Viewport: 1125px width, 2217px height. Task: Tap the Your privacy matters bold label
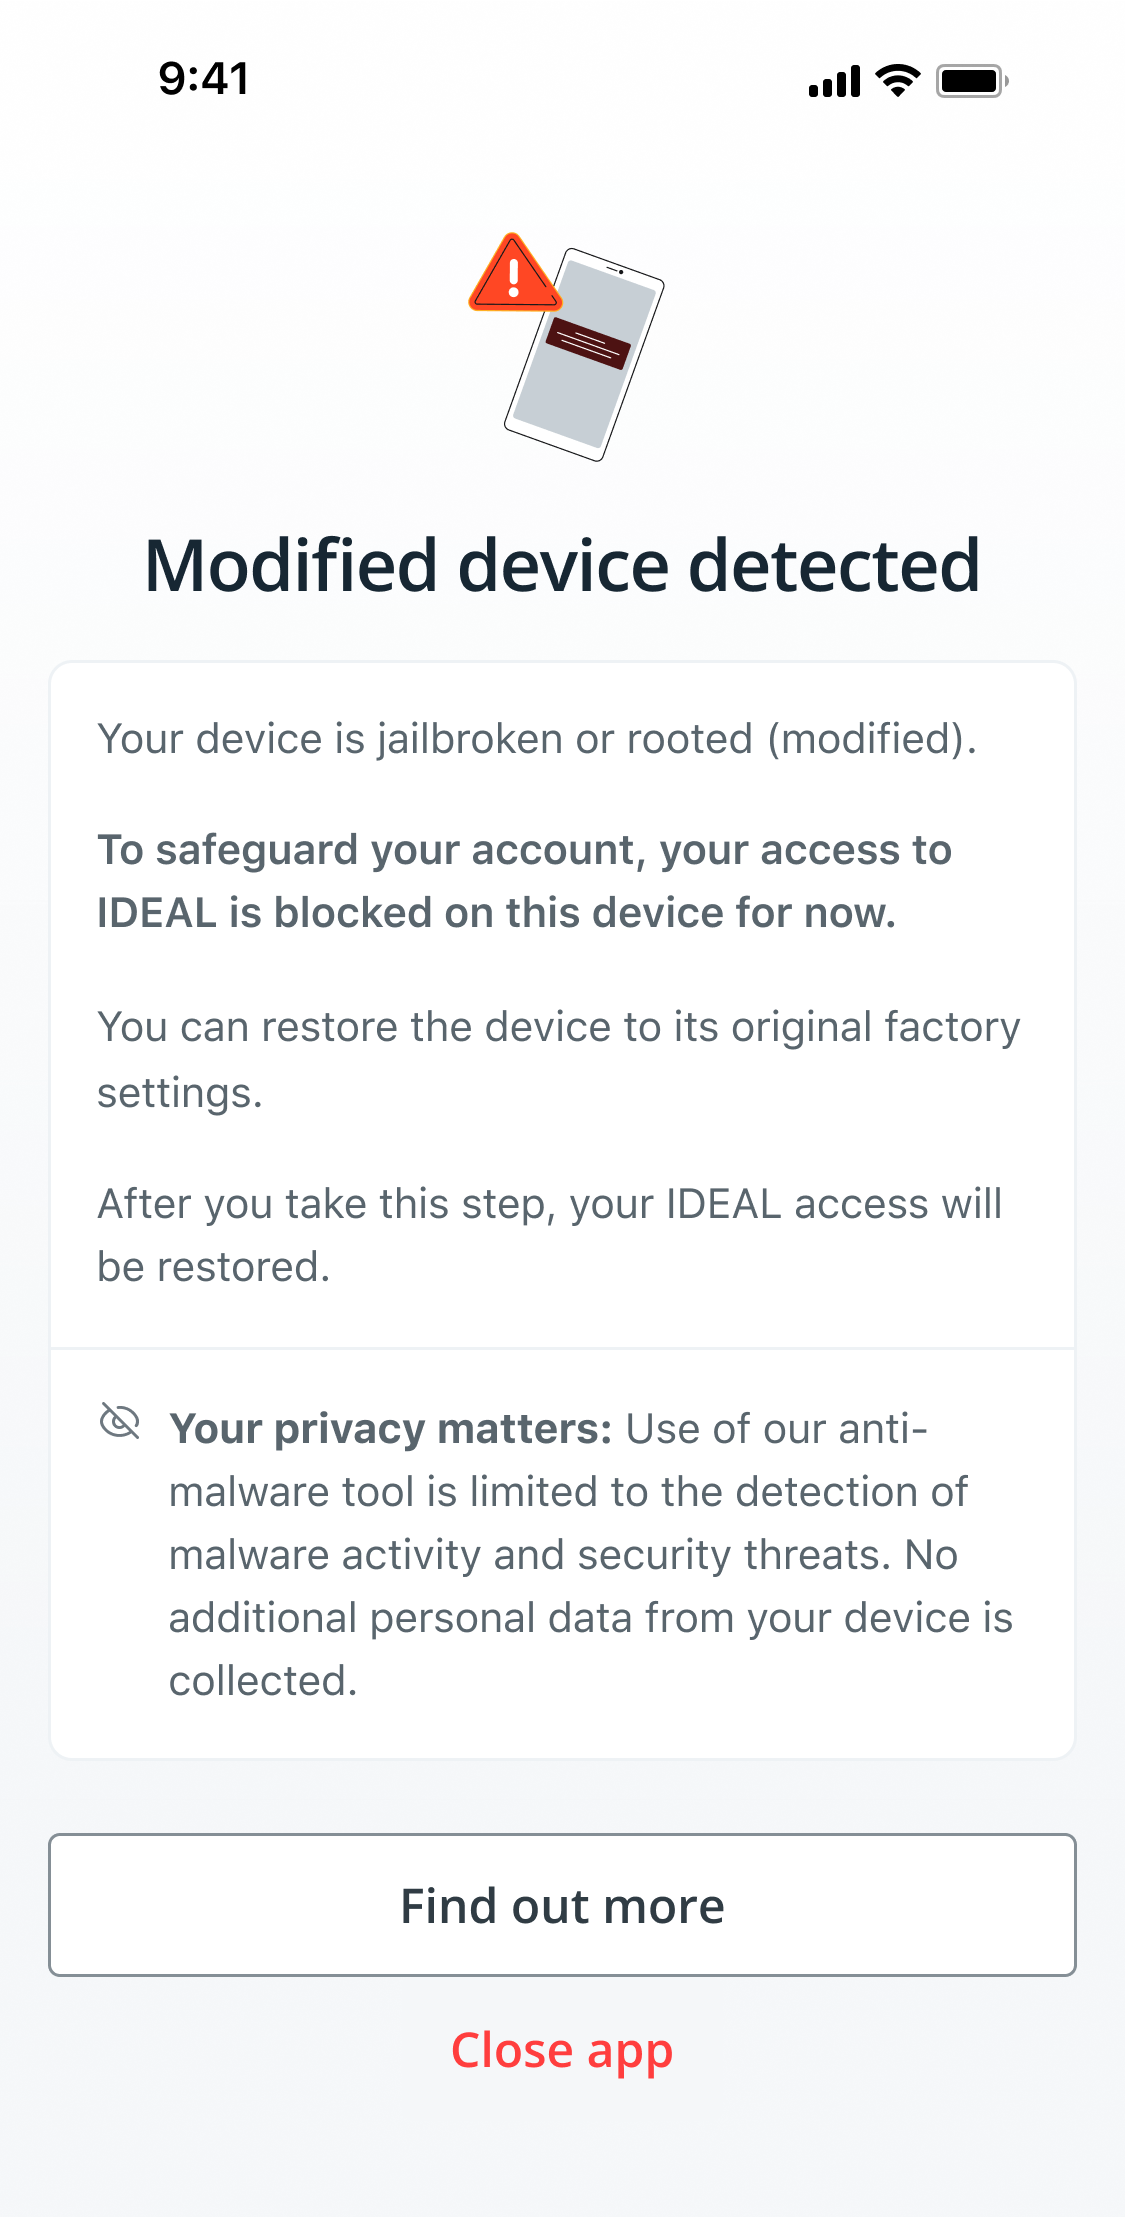(x=390, y=1429)
